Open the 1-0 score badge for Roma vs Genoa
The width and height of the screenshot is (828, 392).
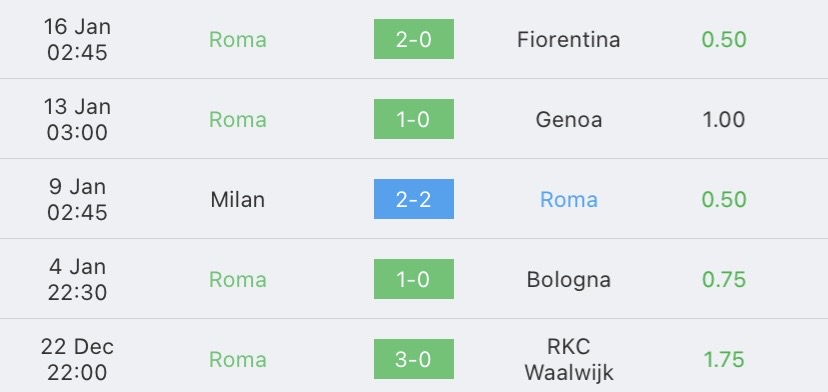413,119
